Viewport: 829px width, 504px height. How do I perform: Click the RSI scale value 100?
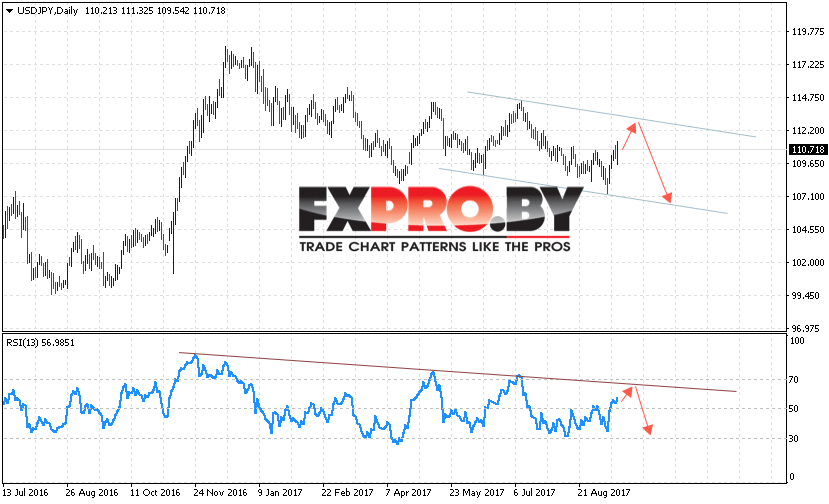797,341
